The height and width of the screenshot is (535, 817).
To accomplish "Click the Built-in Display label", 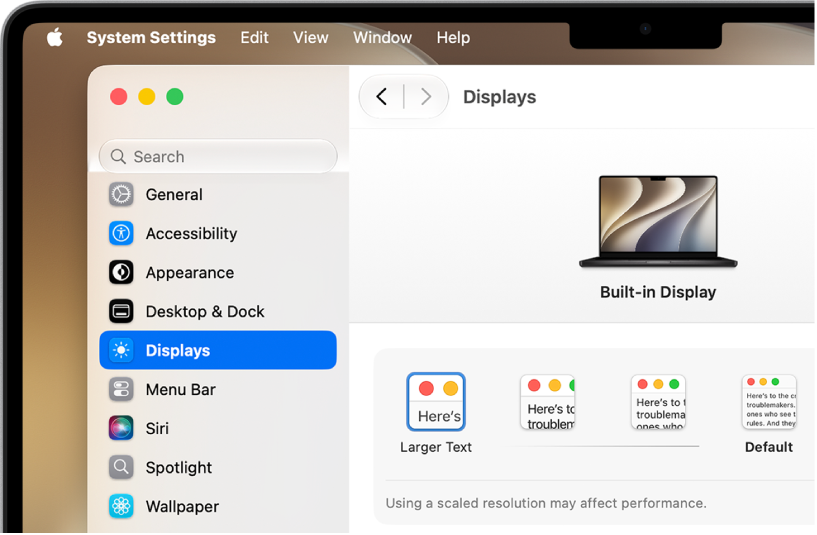I will tap(658, 292).
